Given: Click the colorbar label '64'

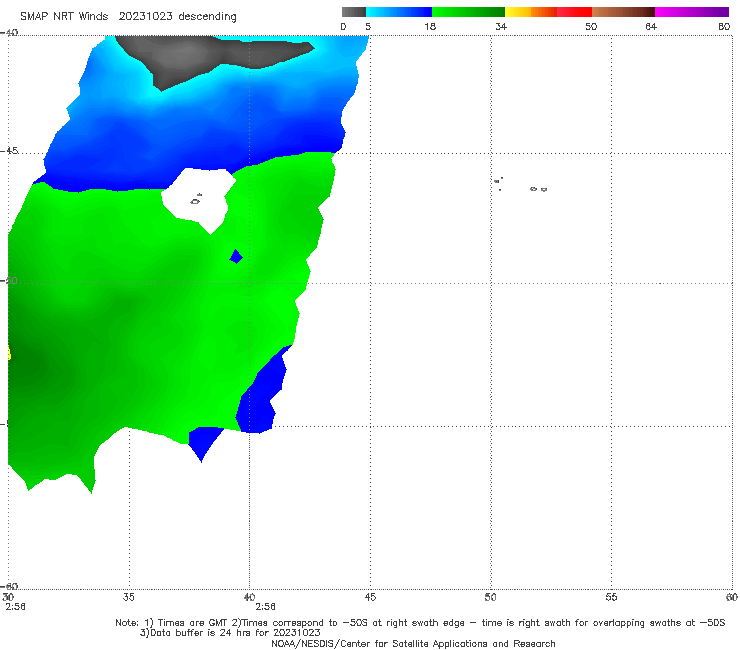Looking at the screenshot, I should (x=651, y=26).
